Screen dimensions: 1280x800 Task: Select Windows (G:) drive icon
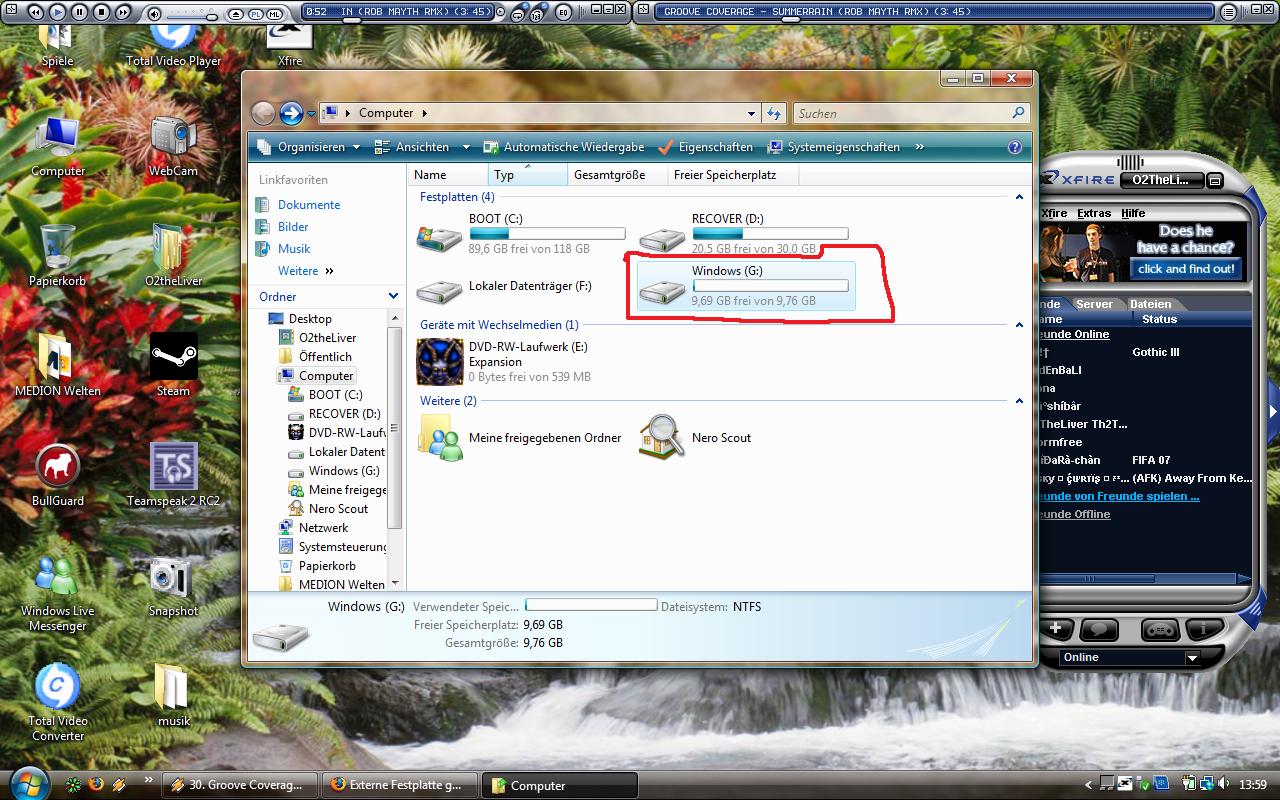point(662,291)
